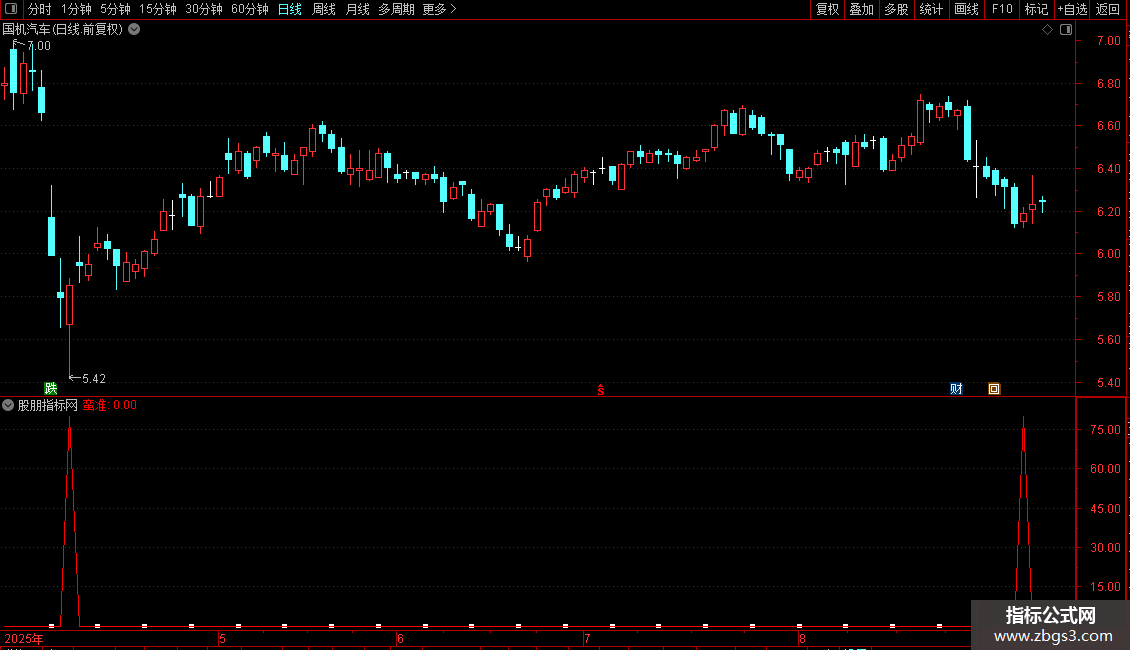Add stock with +自选 button

(1072, 9)
